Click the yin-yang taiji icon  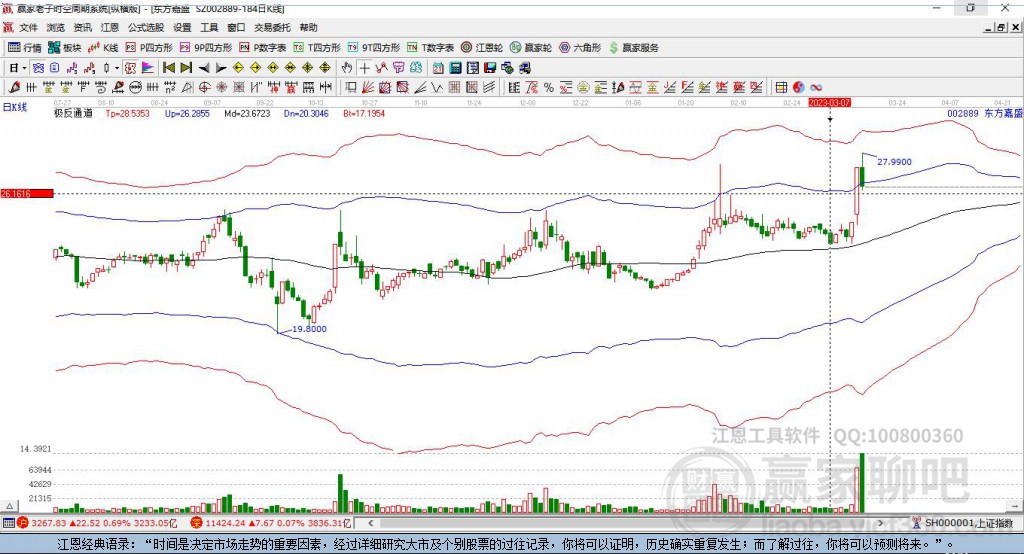coord(799,87)
